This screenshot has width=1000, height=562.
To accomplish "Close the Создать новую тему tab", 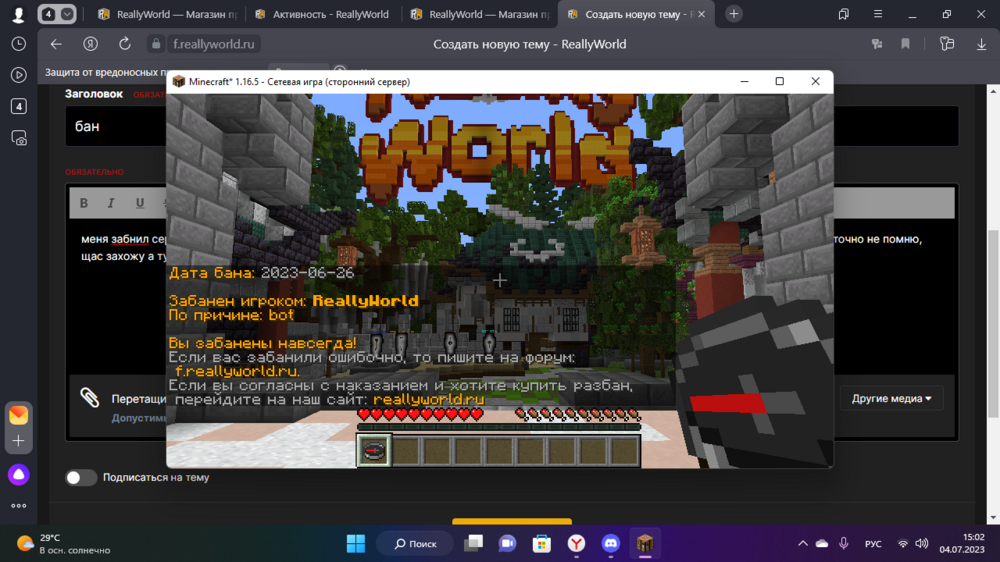I will pyautogui.click(x=702, y=14).
